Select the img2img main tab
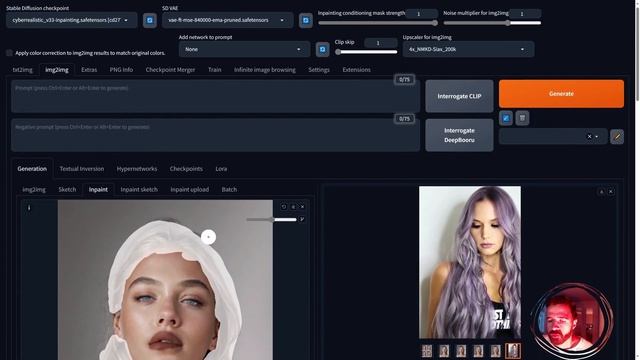640x360 pixels. (x=57, y=70)
